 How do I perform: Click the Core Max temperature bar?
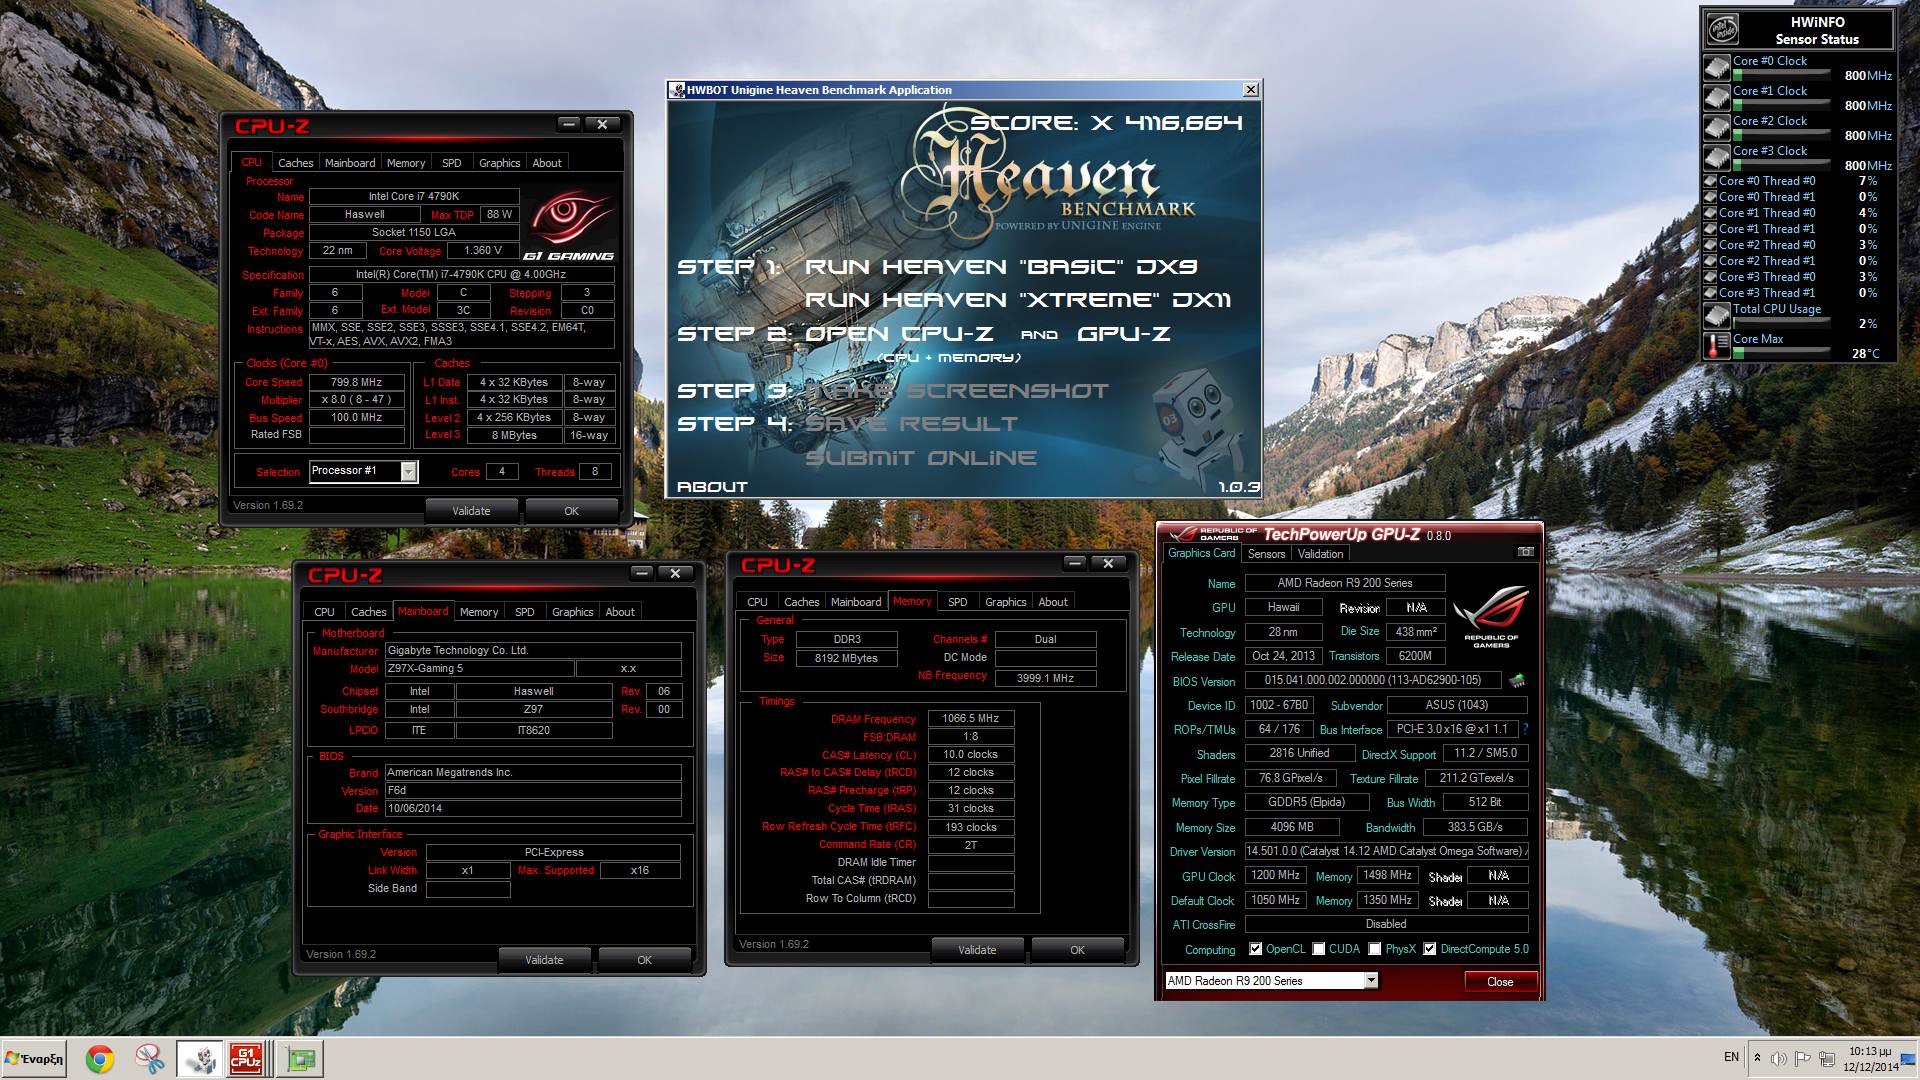tap(1782, 352)
